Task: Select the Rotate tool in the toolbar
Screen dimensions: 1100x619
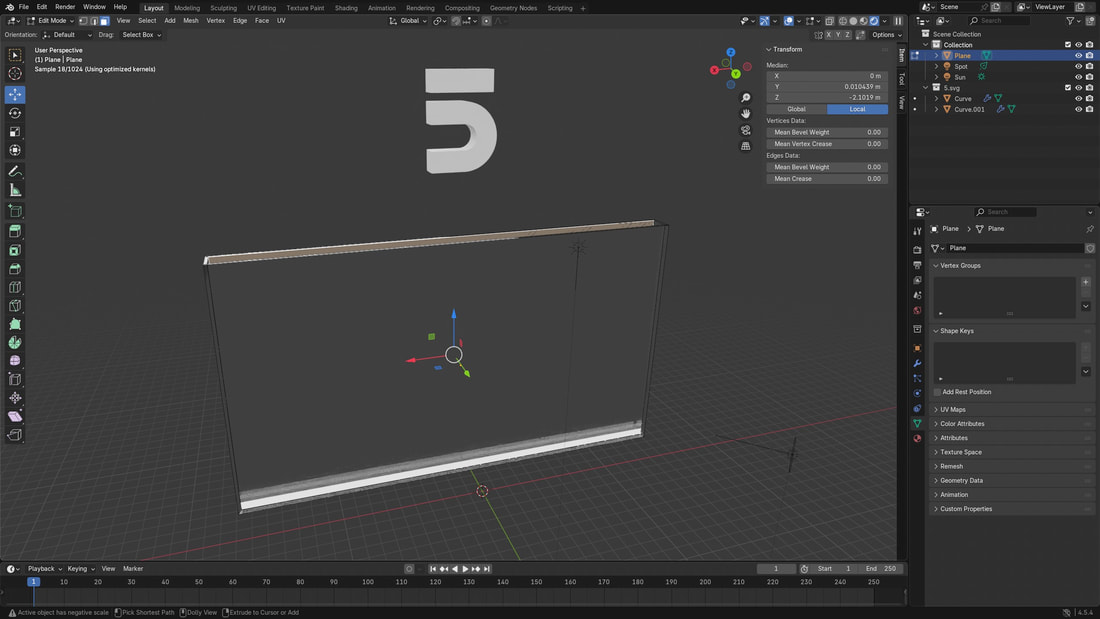Action: point(15,113)
